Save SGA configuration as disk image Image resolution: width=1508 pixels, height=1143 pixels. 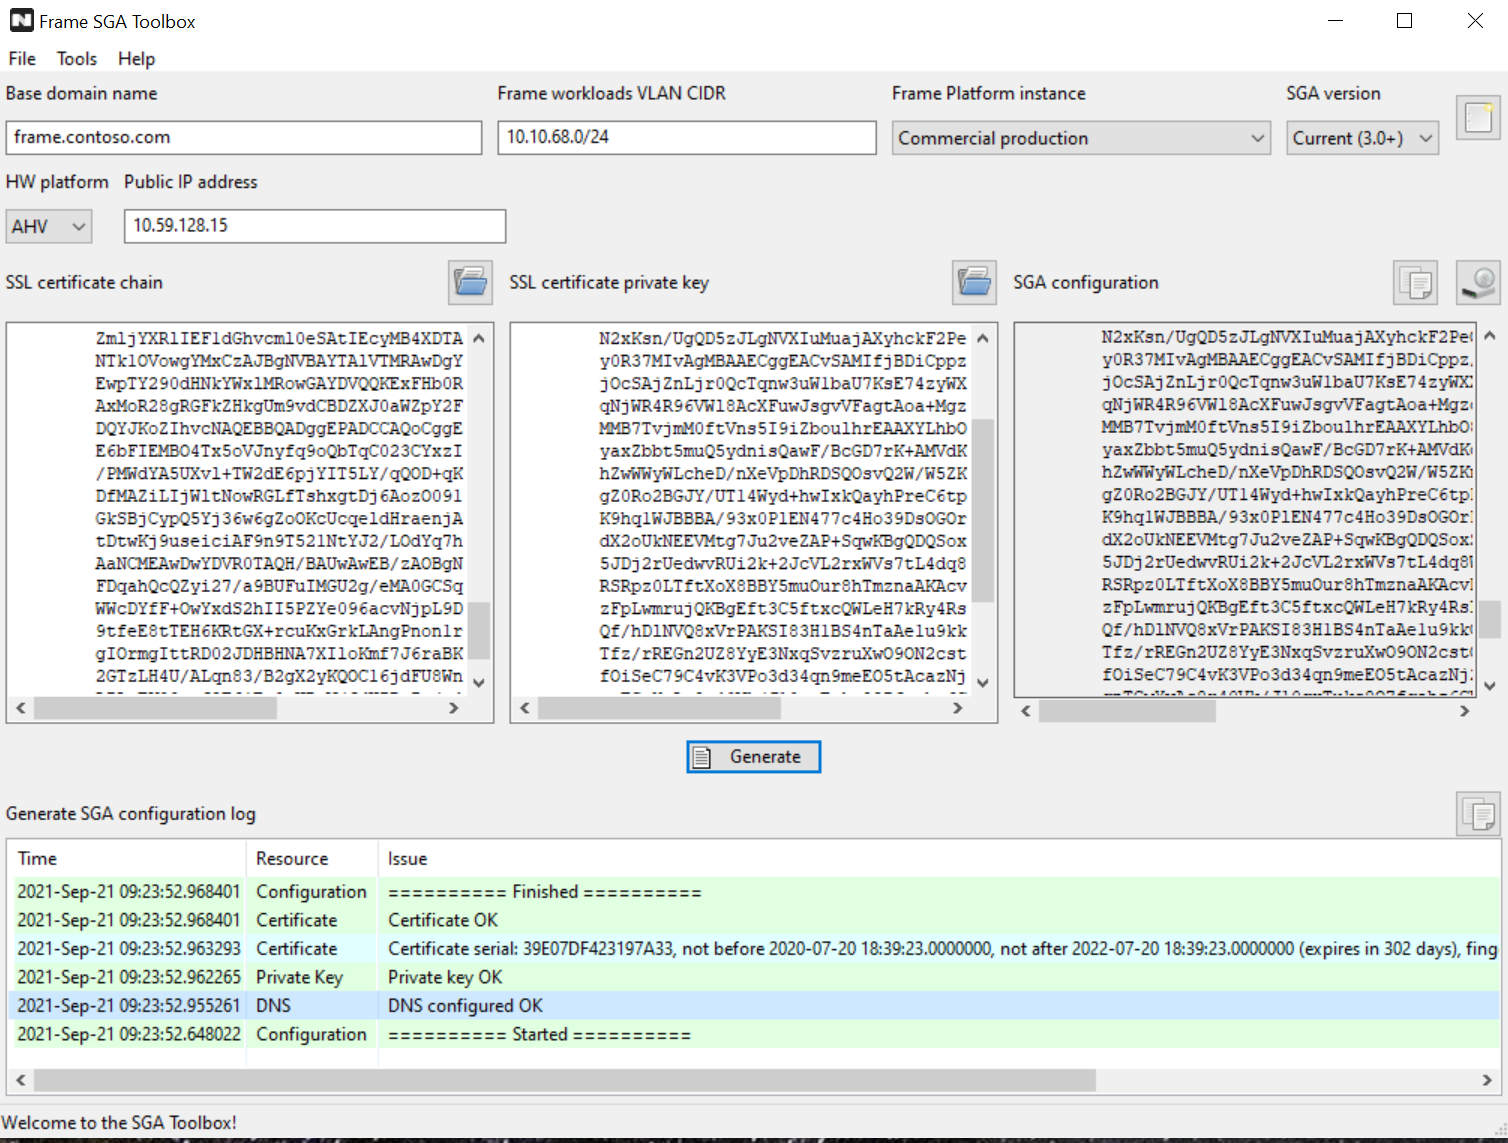(x=1478, y=283)
